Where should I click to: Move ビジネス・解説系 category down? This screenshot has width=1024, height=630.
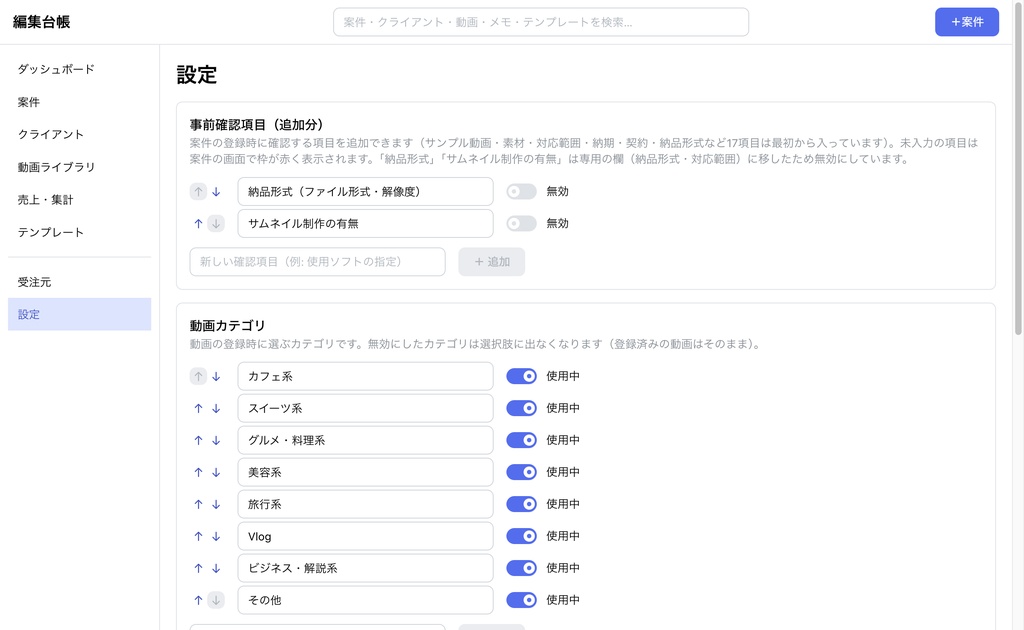pyautogui.click(x=216, y=568)
